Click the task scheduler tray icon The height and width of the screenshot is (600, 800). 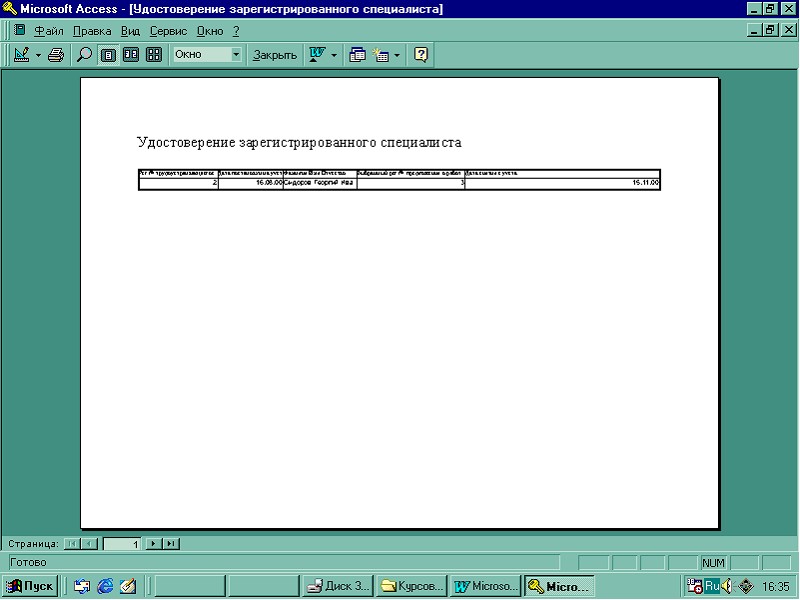(x=694, y=586)
